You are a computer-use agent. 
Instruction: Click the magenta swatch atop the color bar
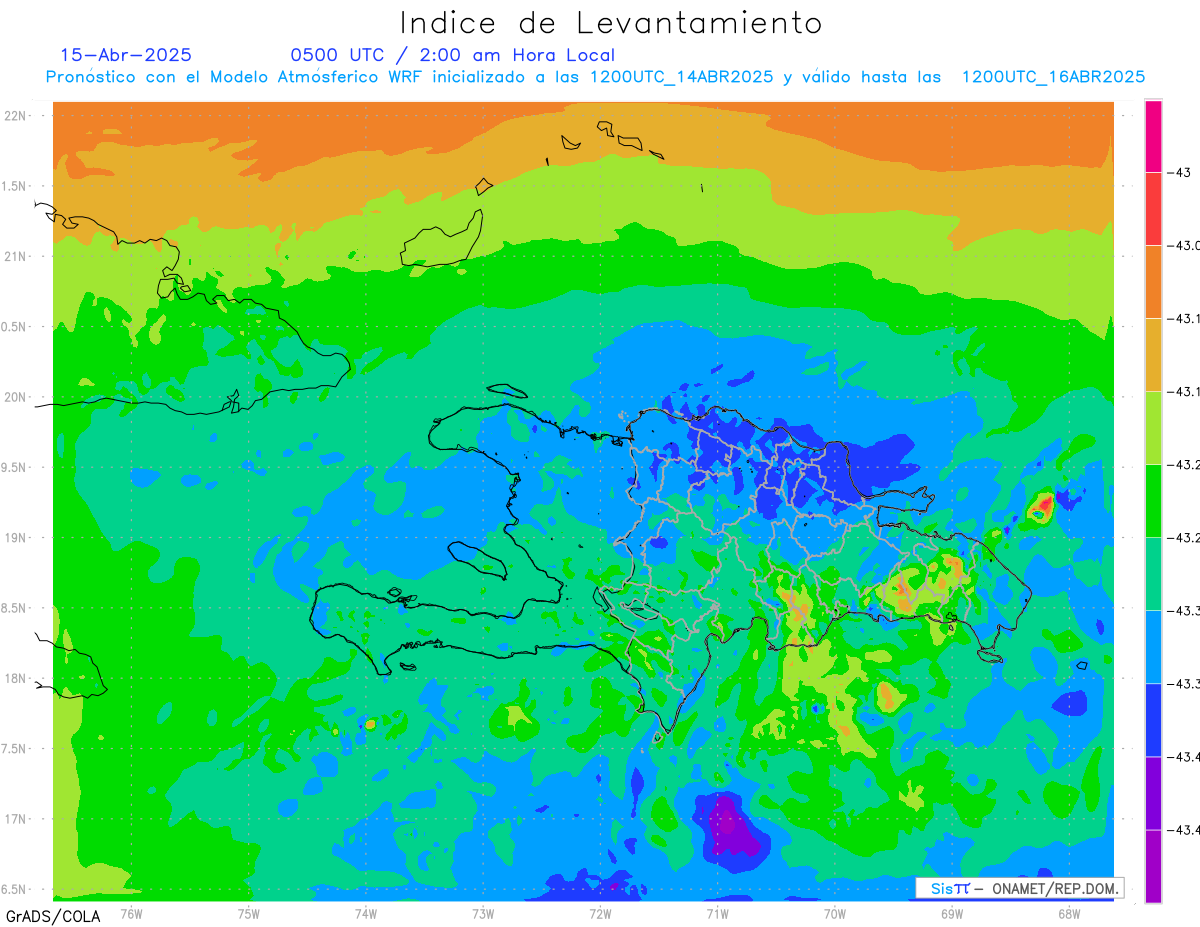tap(1153, 136)
